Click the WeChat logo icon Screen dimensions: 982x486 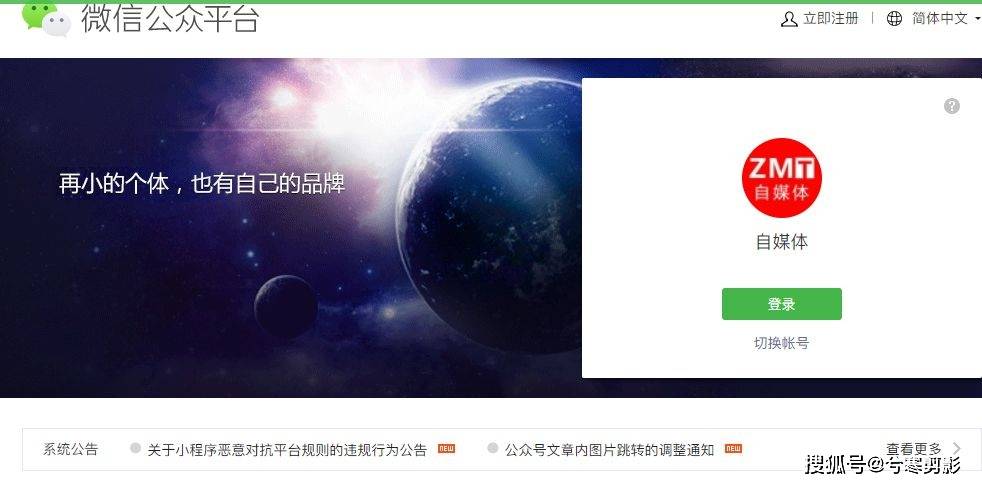click(46, 20)
